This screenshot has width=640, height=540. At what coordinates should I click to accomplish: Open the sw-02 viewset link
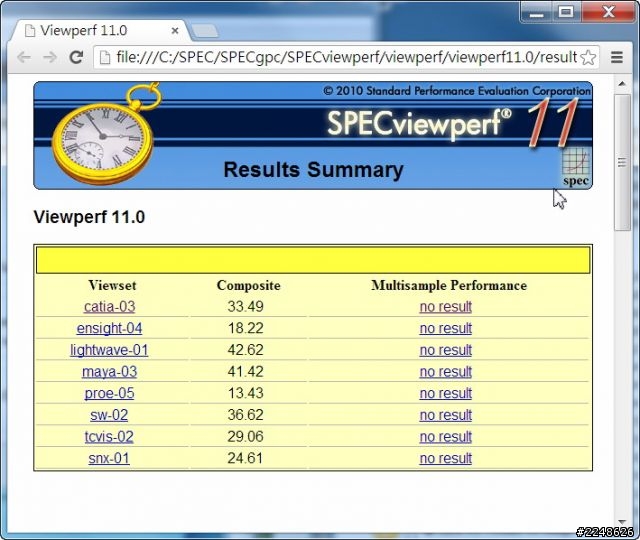tap(109, 415)
